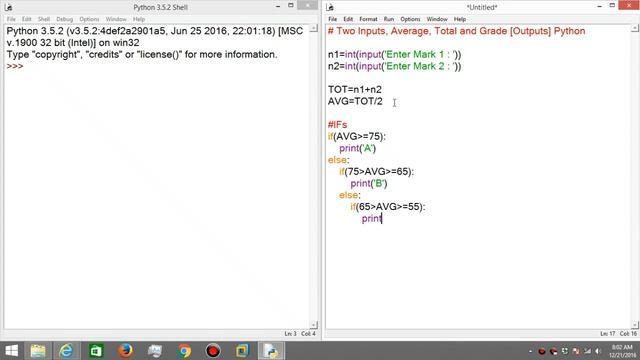Click the line print('B')
Viewport: 640px width, 360px height.
pos(369,183)
